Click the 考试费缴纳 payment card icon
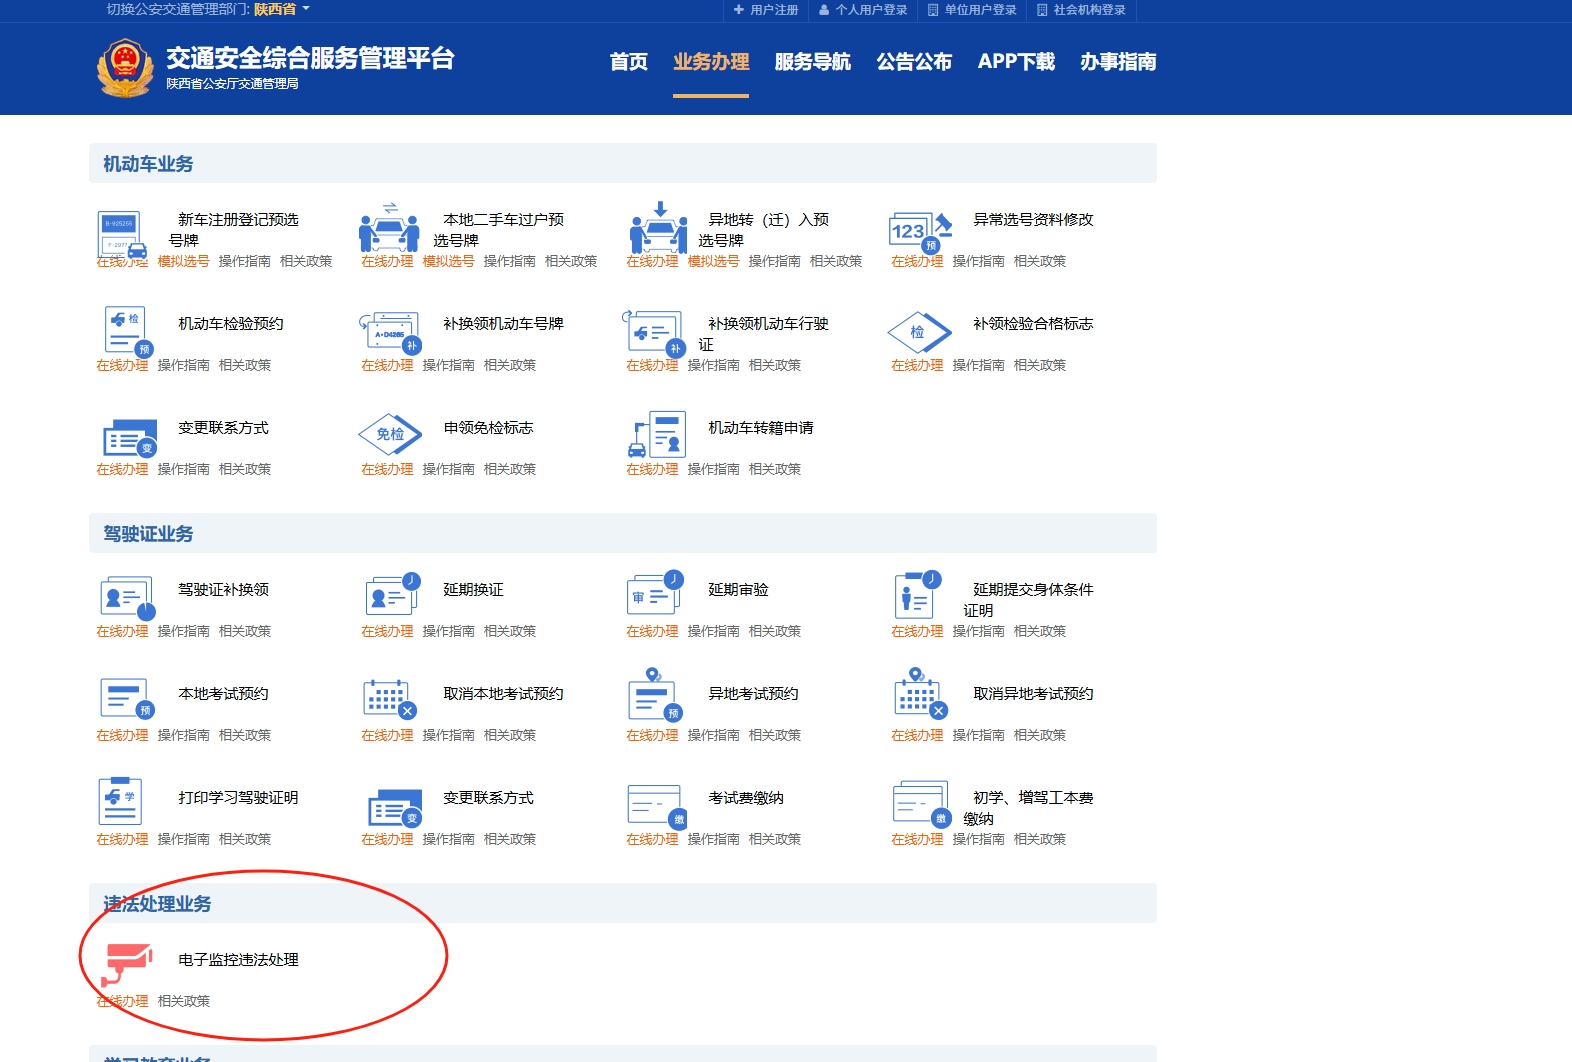 656,805
